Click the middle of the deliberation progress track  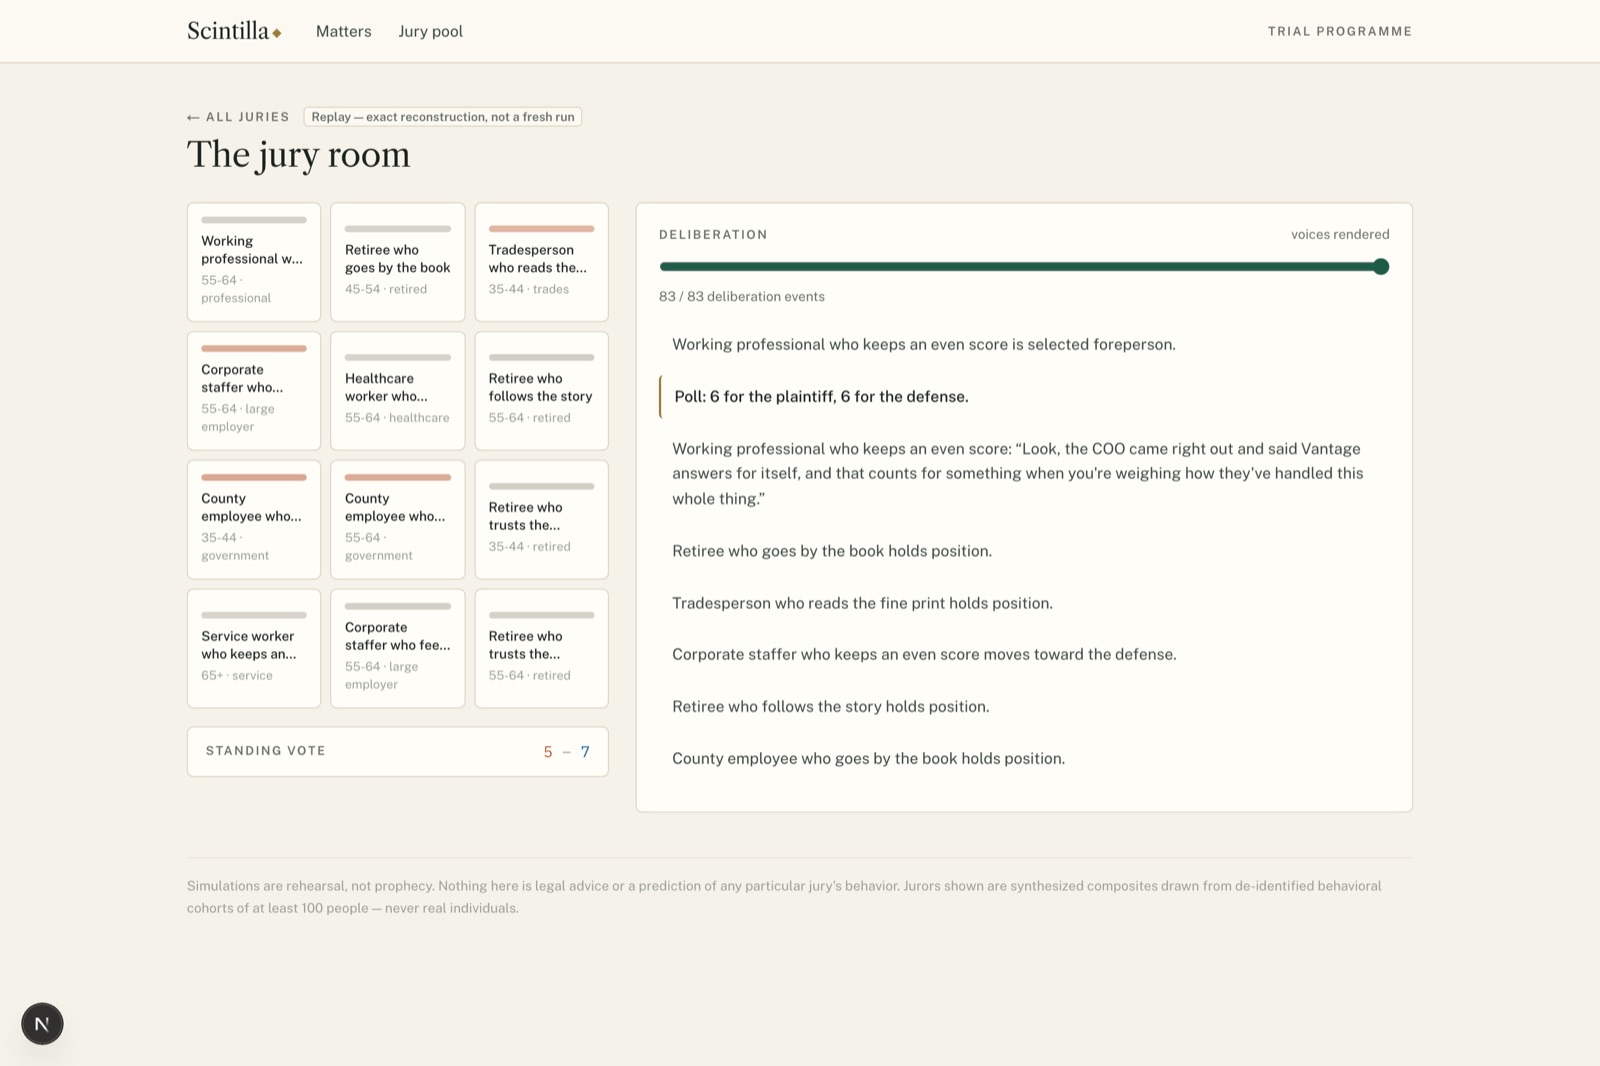(1024, 267)
